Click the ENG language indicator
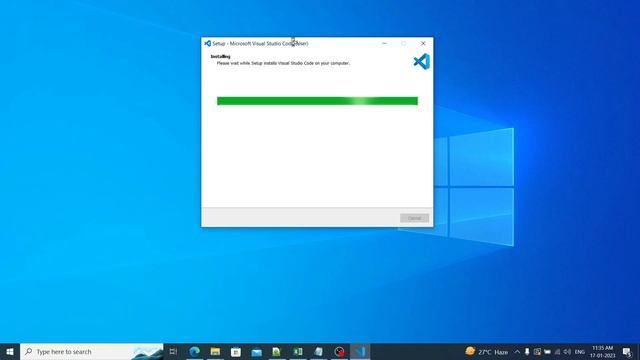The height and width of the screenshot is (360, 640). 580,352
